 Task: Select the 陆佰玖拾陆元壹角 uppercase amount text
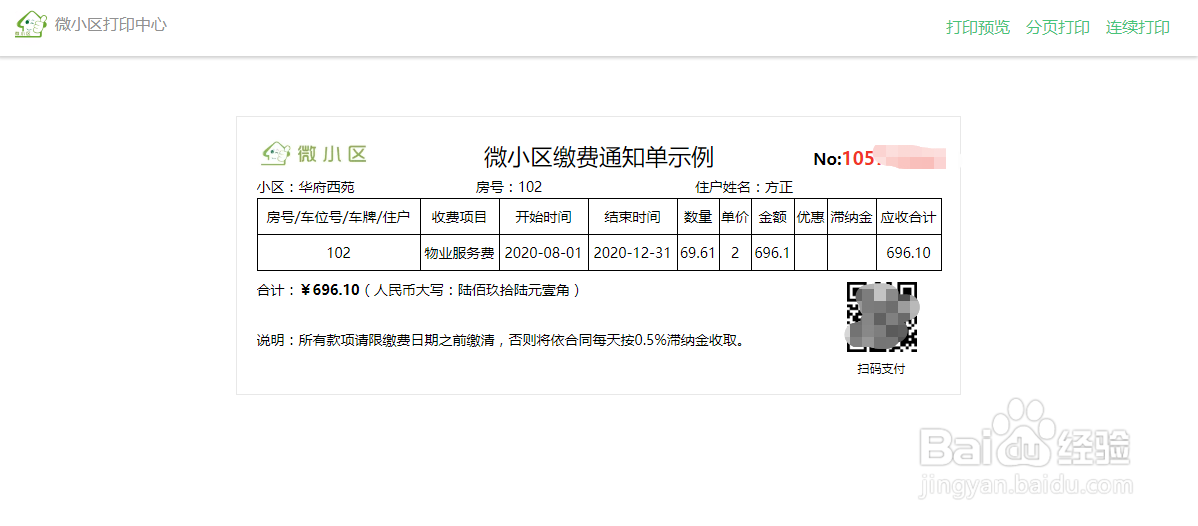[515, 291]
